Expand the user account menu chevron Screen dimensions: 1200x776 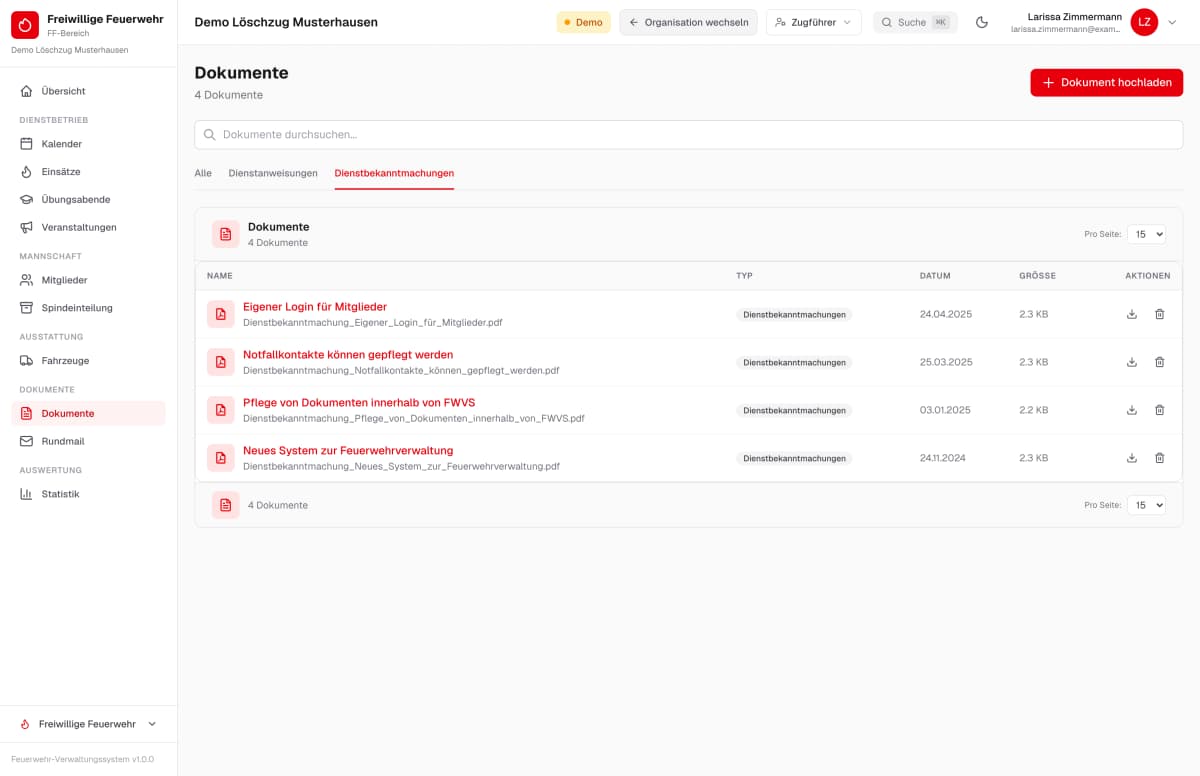click(1172, 22)
